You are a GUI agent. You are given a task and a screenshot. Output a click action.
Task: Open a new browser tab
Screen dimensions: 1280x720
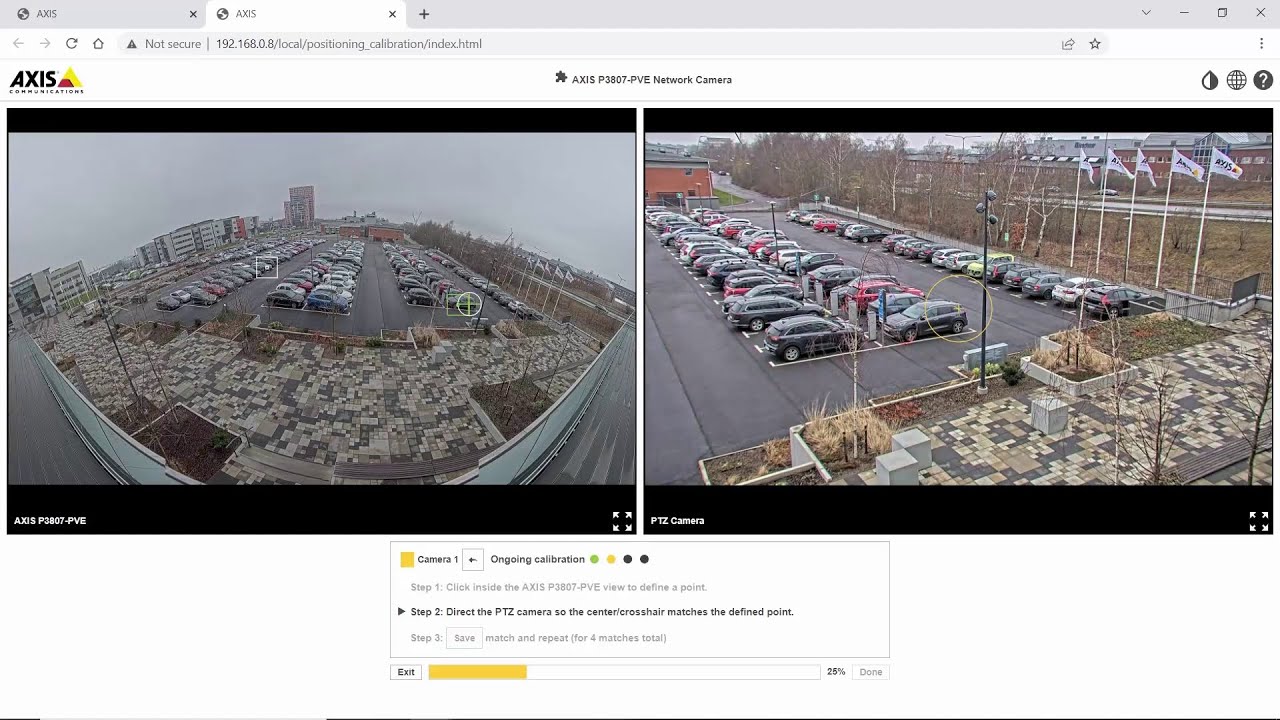(424, 14)
